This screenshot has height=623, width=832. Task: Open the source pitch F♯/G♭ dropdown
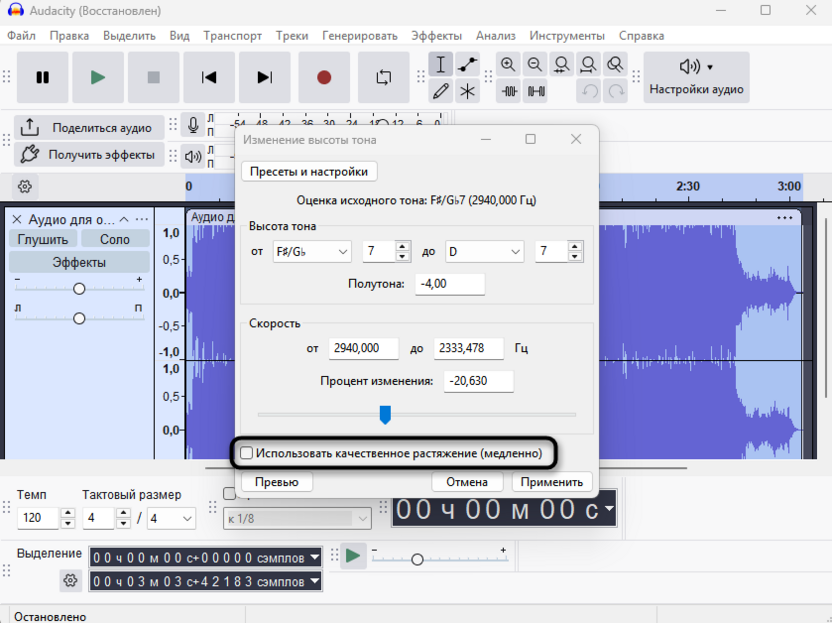pyautogui.click(x=312, y=252)
